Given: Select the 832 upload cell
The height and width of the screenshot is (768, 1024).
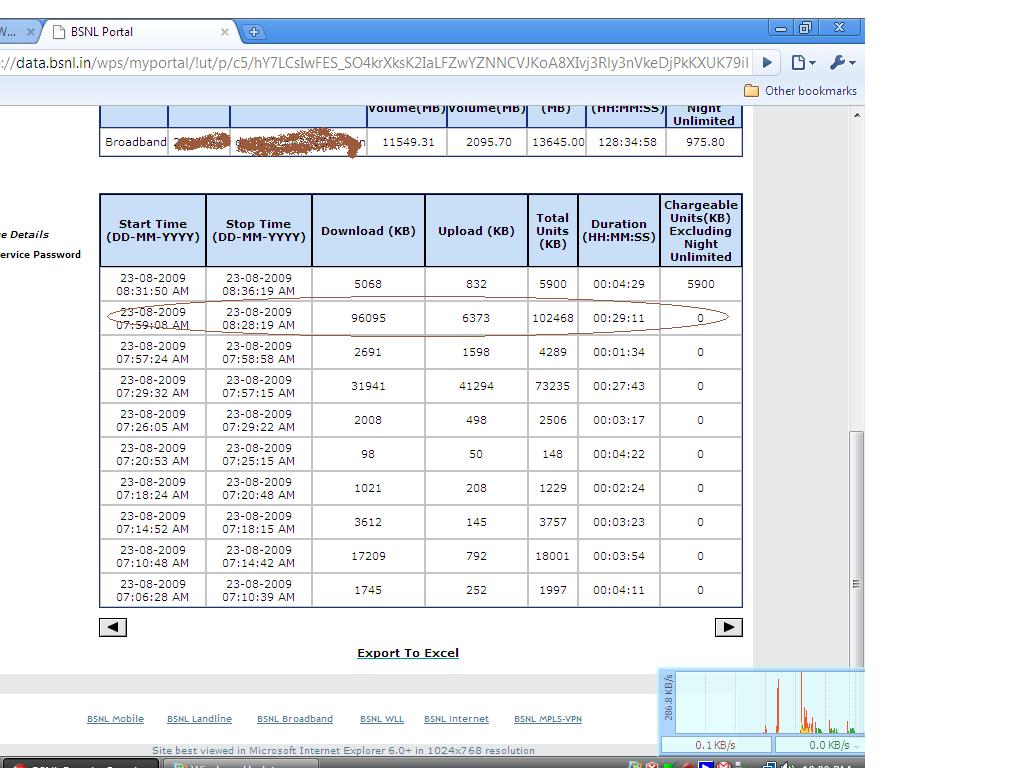Looking at the screenshot, I should (x=476, y=284).
